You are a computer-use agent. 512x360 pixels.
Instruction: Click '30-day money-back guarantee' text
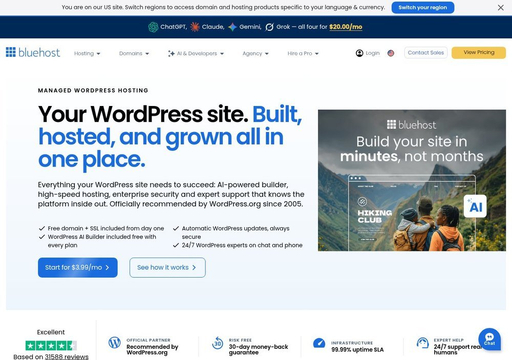(x=258, y=349)
